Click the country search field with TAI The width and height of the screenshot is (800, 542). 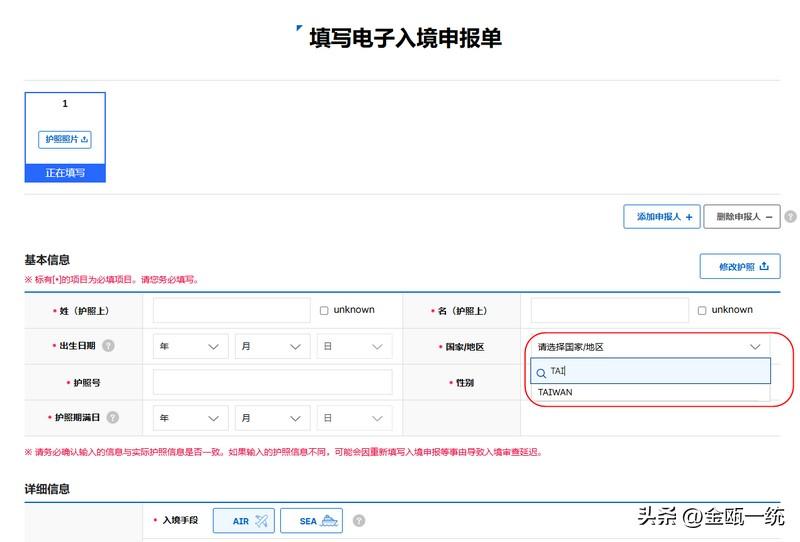tap(651, 371)
